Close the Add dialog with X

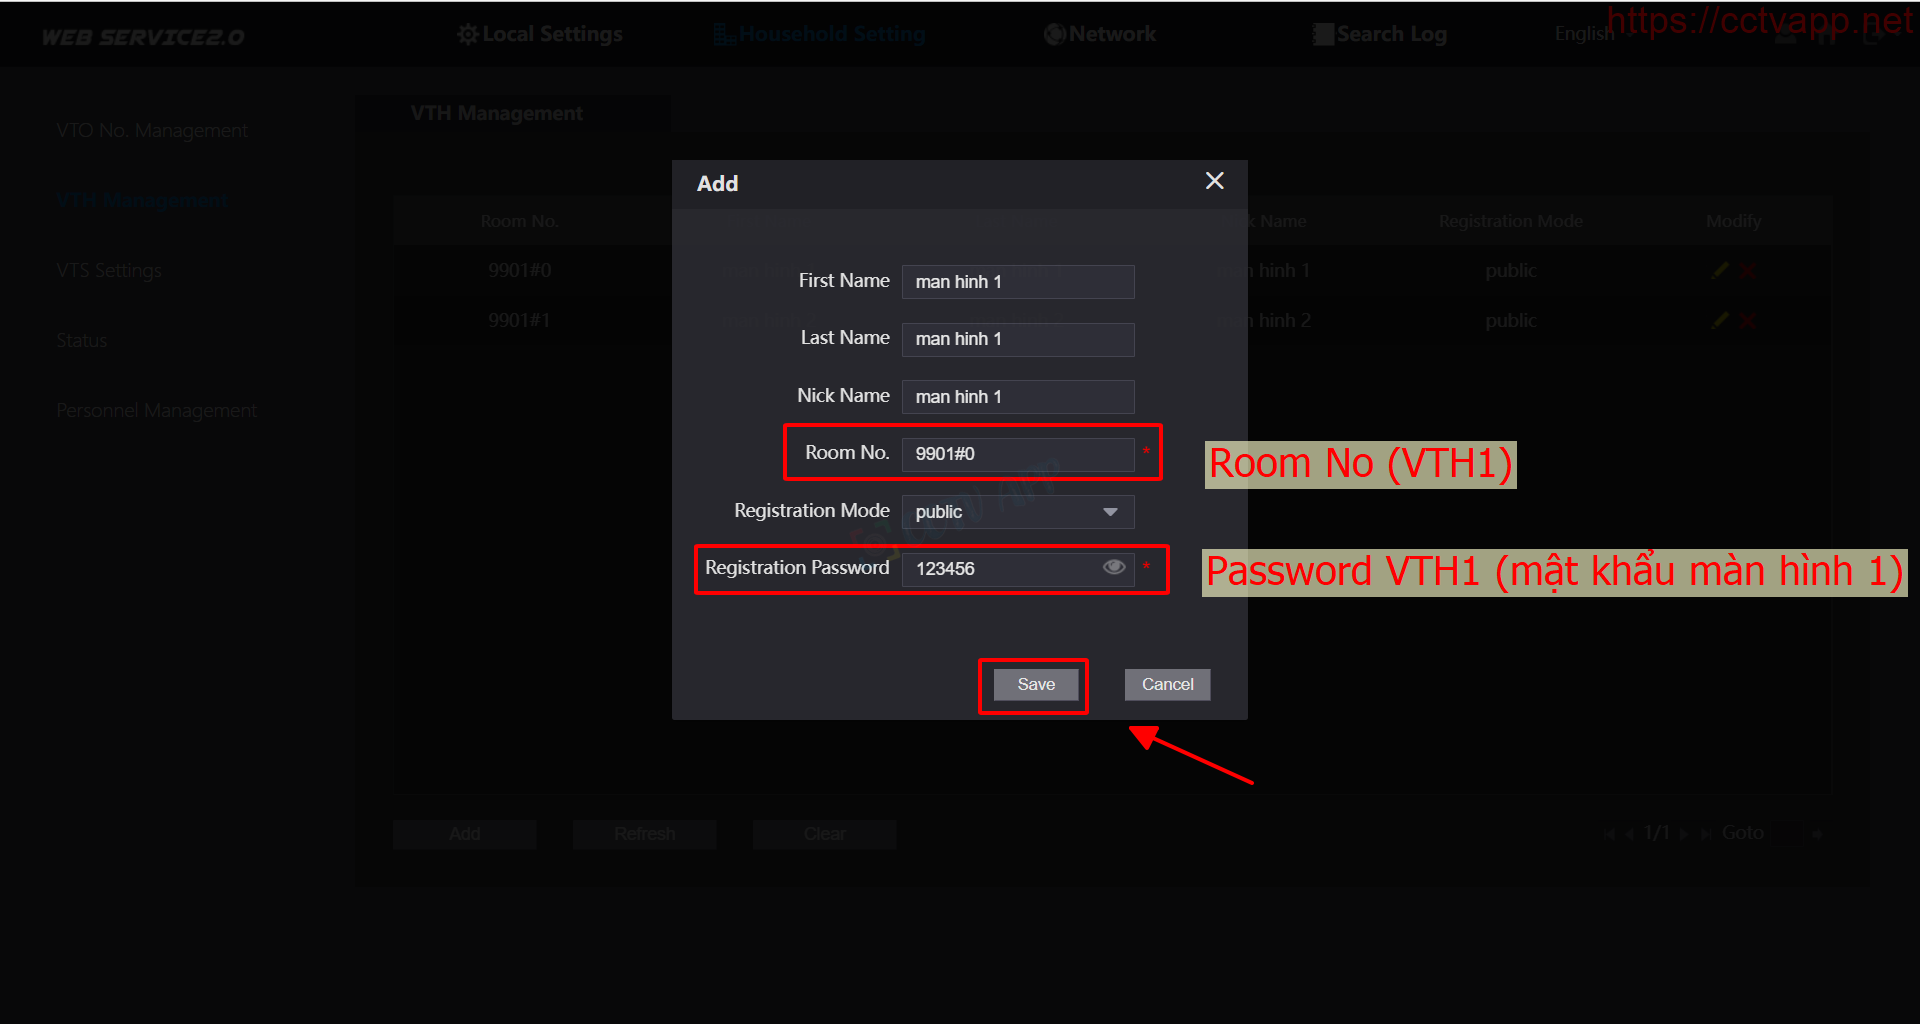click(1214, 181)
